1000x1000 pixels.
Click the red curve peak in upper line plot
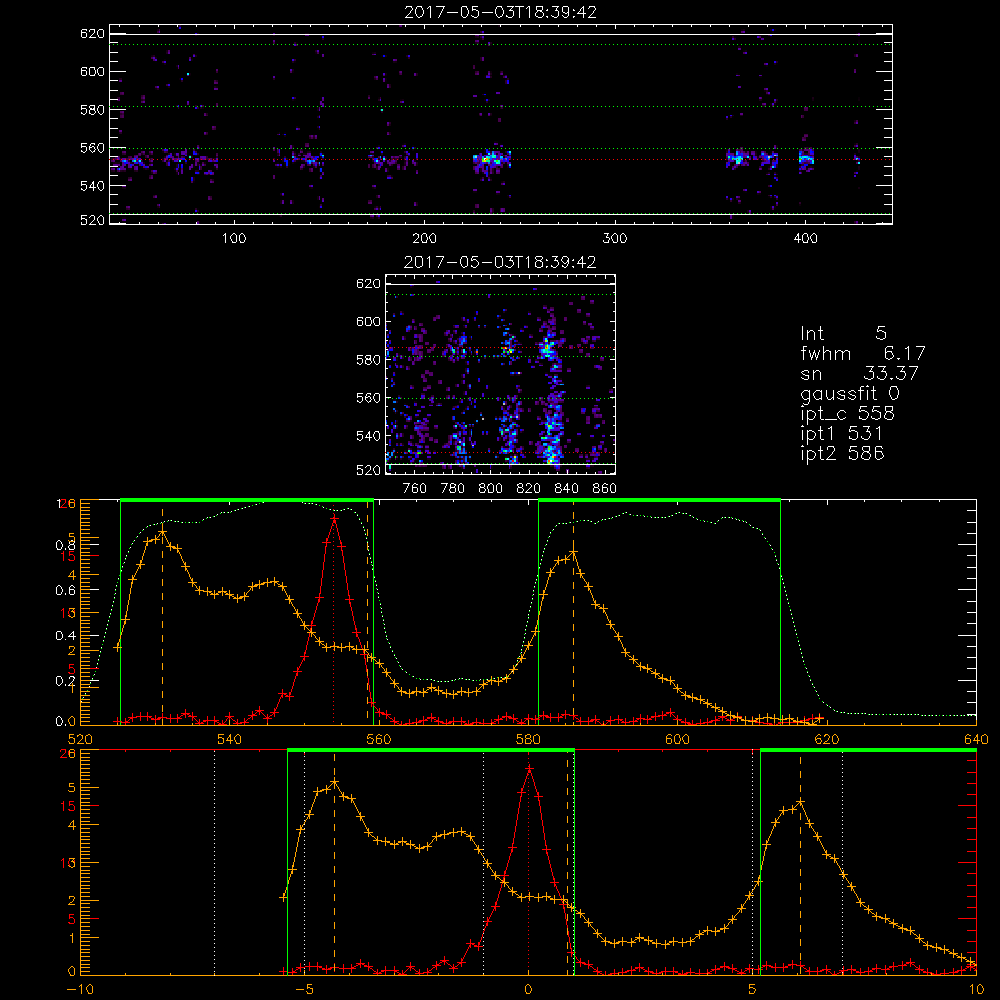tap(334, 519)
